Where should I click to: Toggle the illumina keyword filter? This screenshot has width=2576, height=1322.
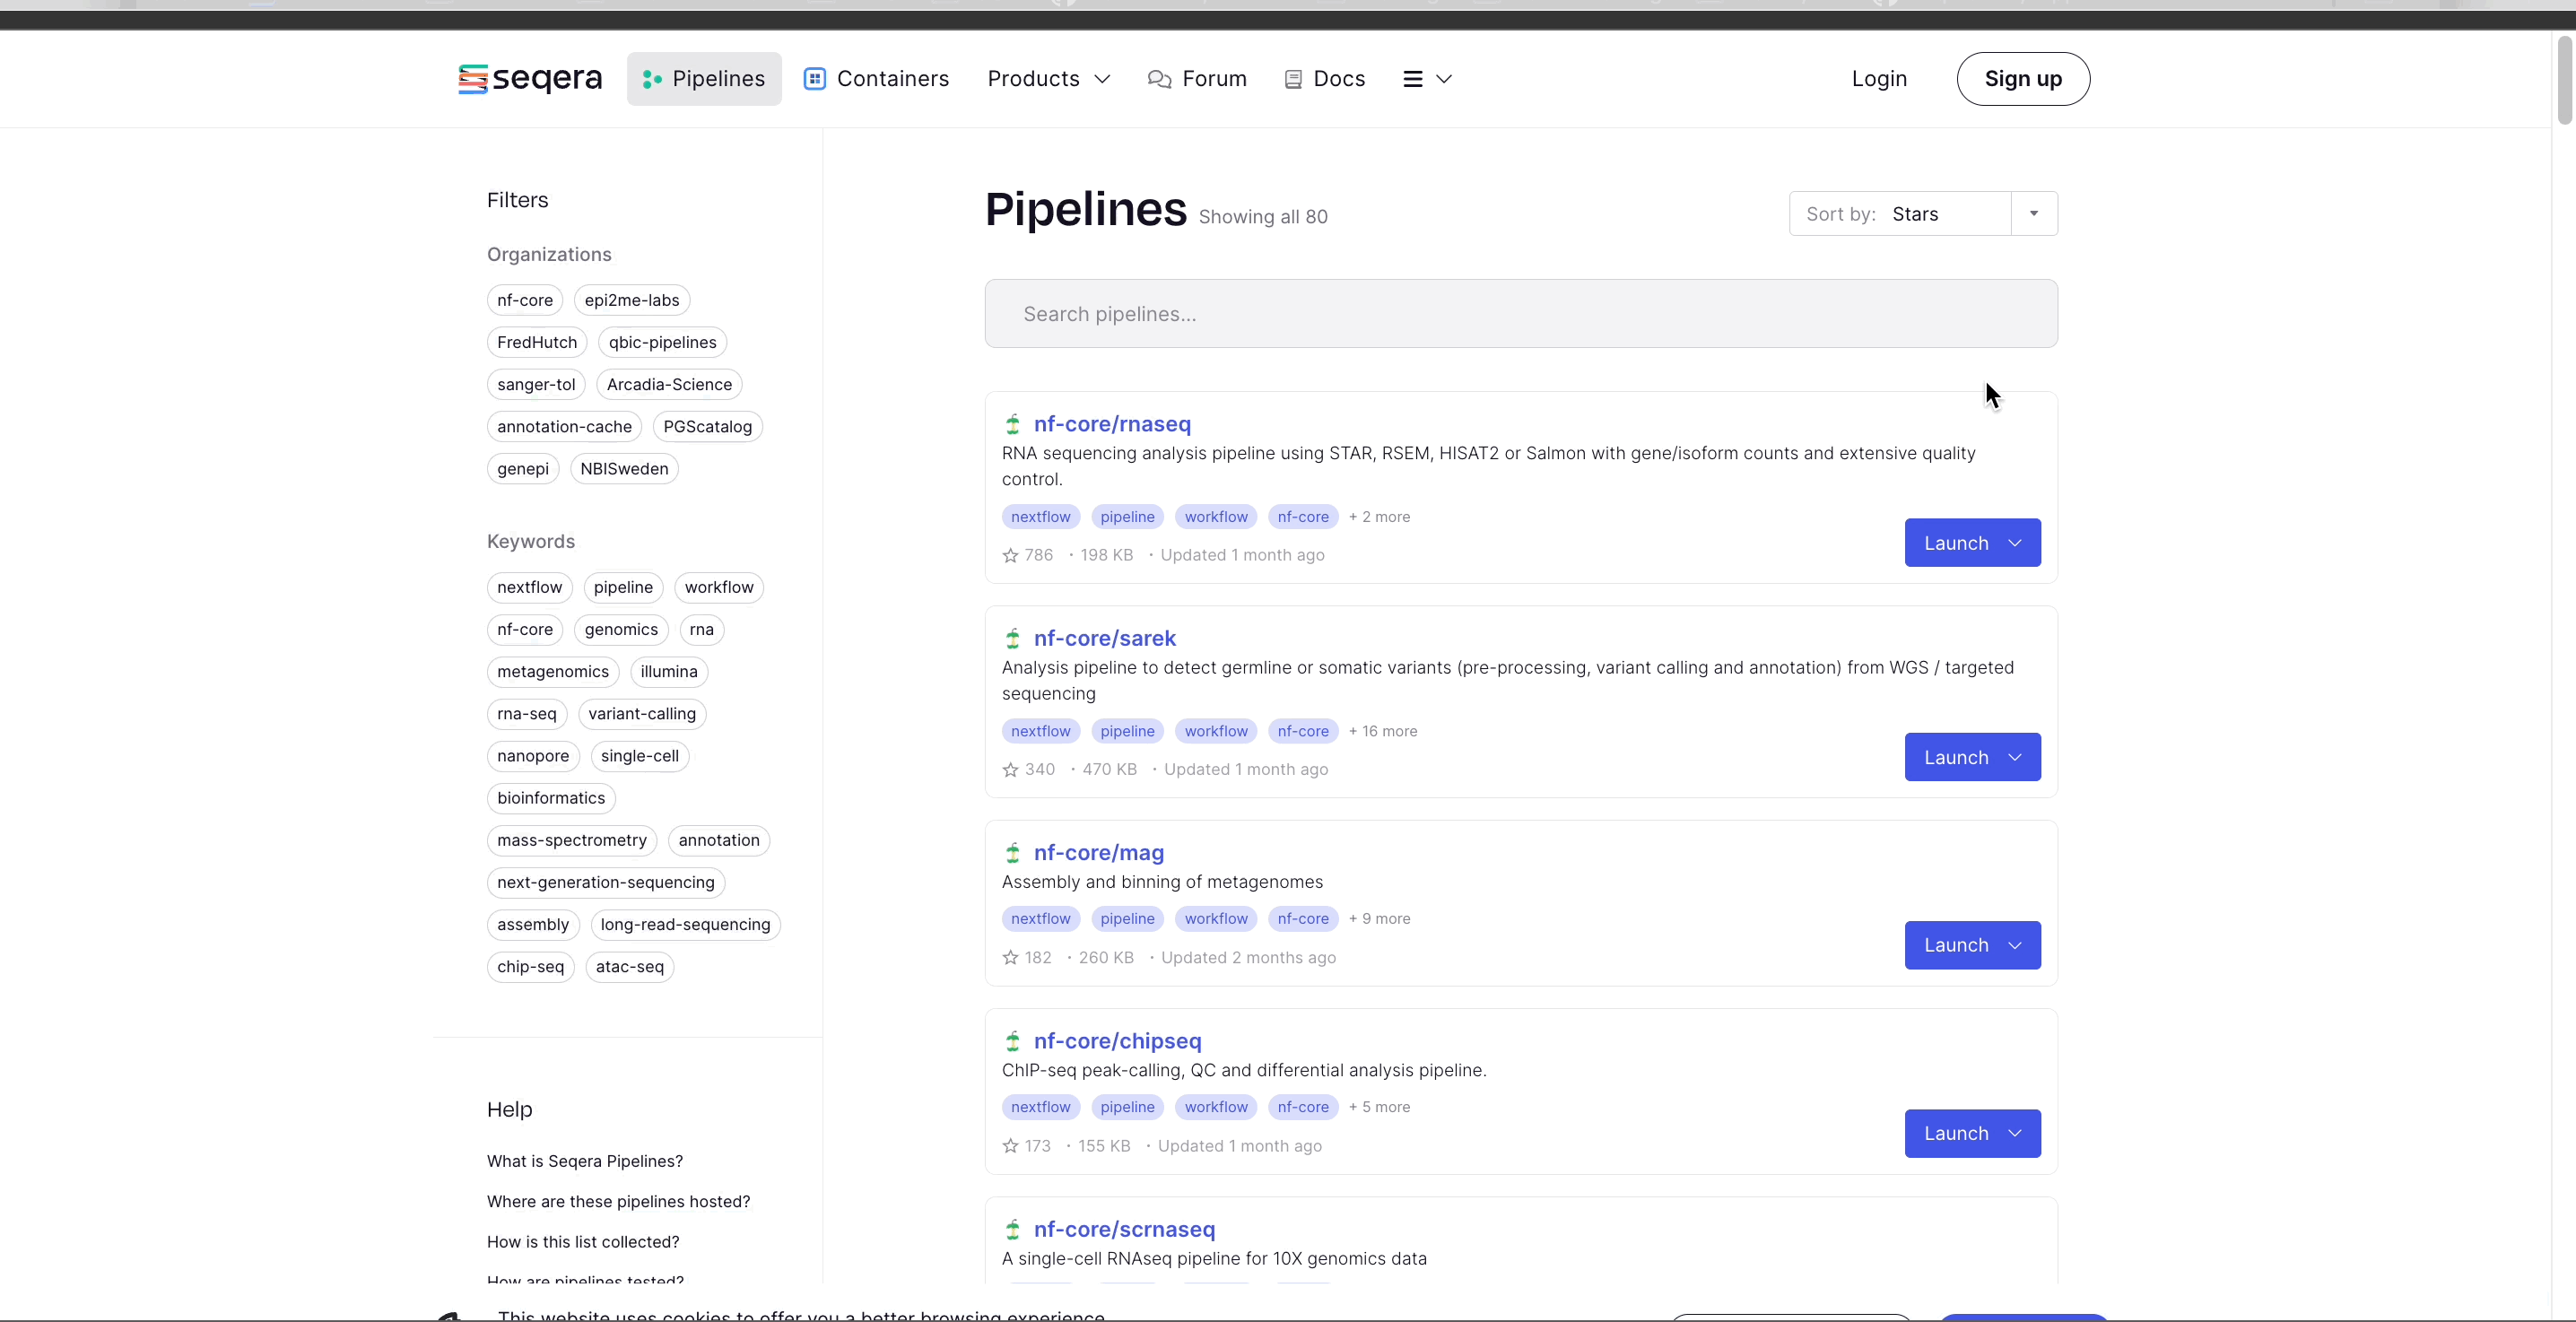(668, 671)
